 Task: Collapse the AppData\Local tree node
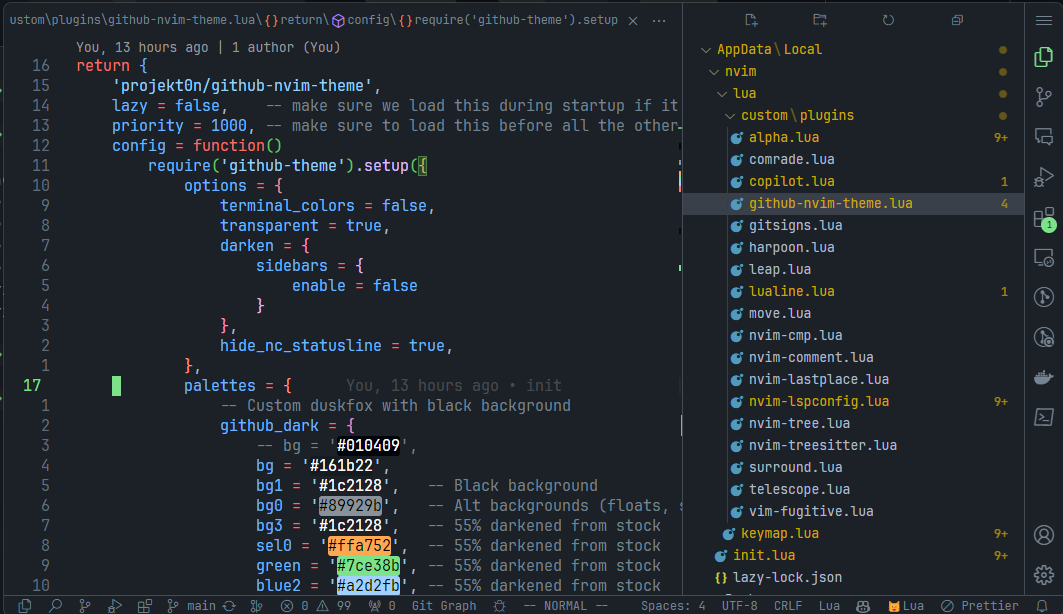click(706, 48)
